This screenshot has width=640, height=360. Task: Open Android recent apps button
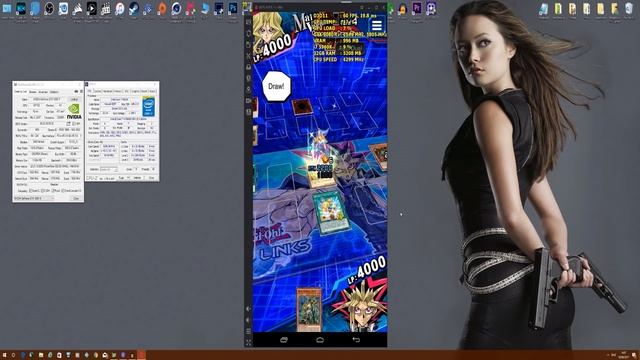[x=284, y=340]
